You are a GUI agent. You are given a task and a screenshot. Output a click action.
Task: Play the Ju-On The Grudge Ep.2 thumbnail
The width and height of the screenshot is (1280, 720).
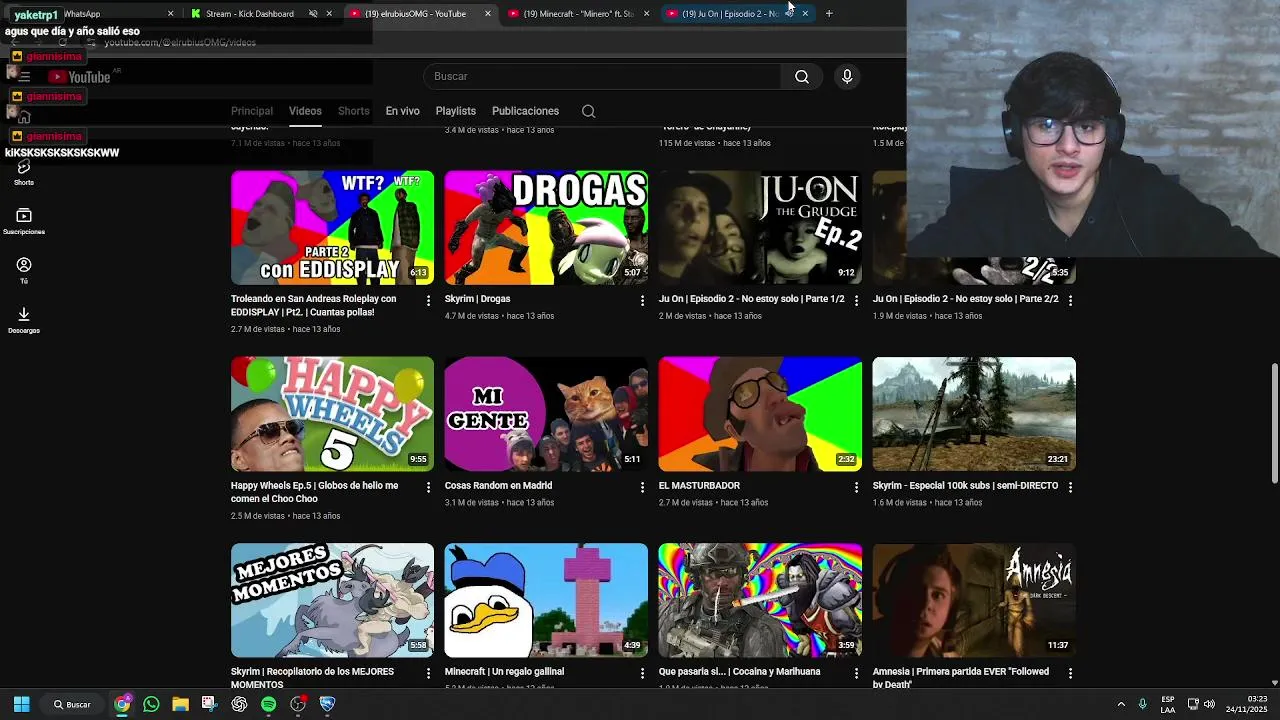click(760, 227)
